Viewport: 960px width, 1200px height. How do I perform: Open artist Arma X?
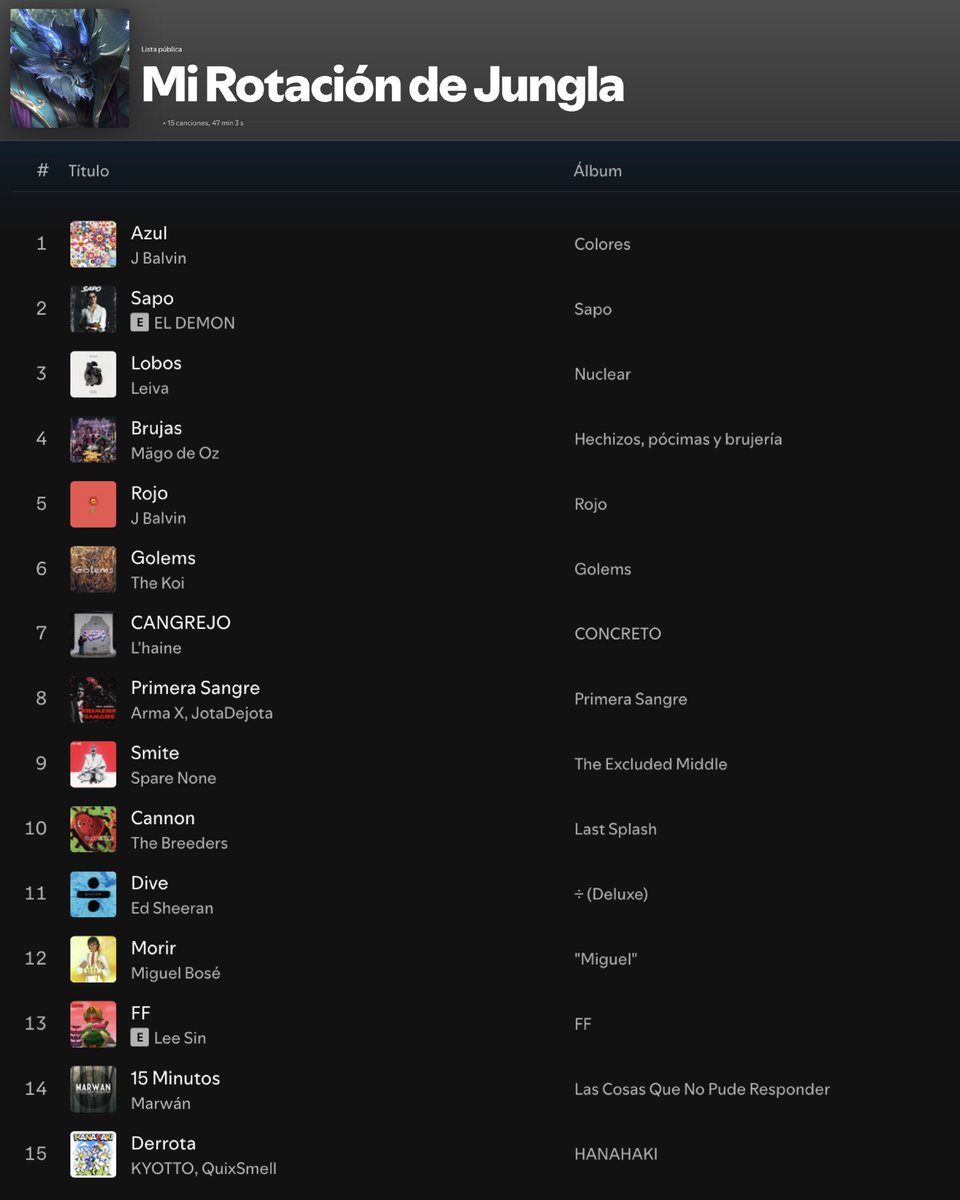click(x=156, y=713)
